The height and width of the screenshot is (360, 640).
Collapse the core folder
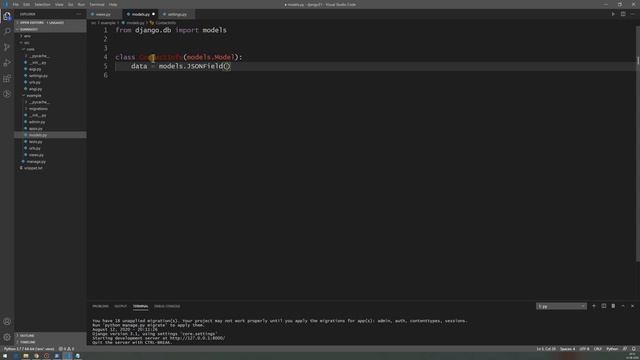click(x=30, y=49)
